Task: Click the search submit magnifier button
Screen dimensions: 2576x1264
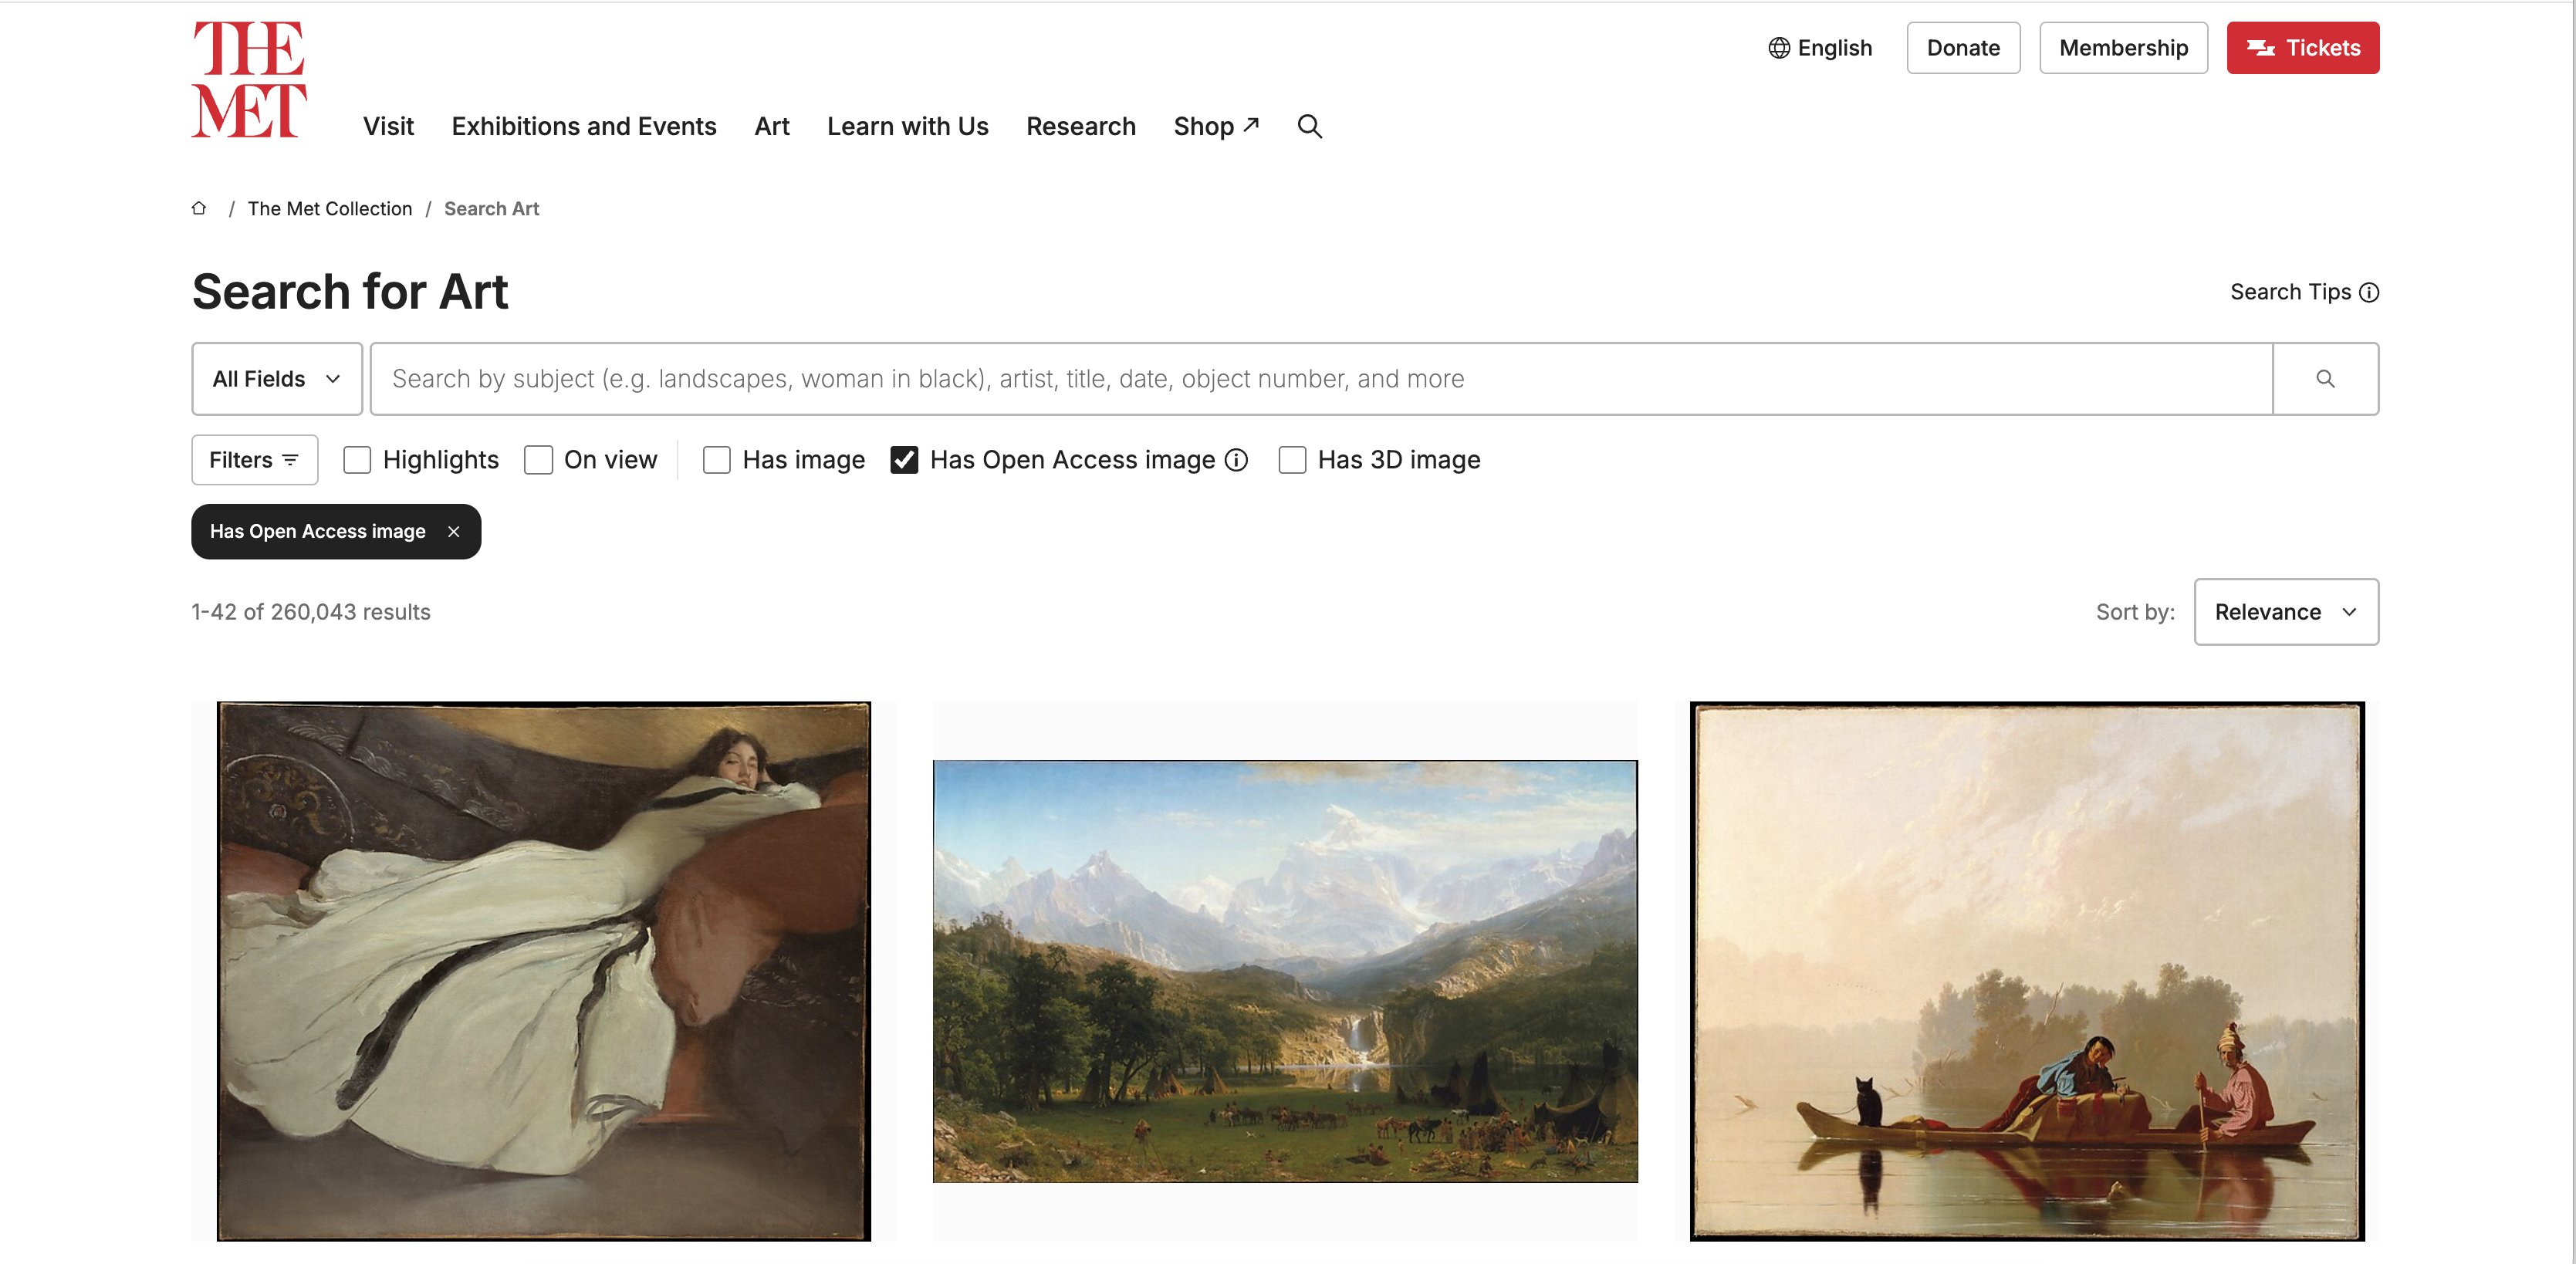Action: coord(2325,379)
